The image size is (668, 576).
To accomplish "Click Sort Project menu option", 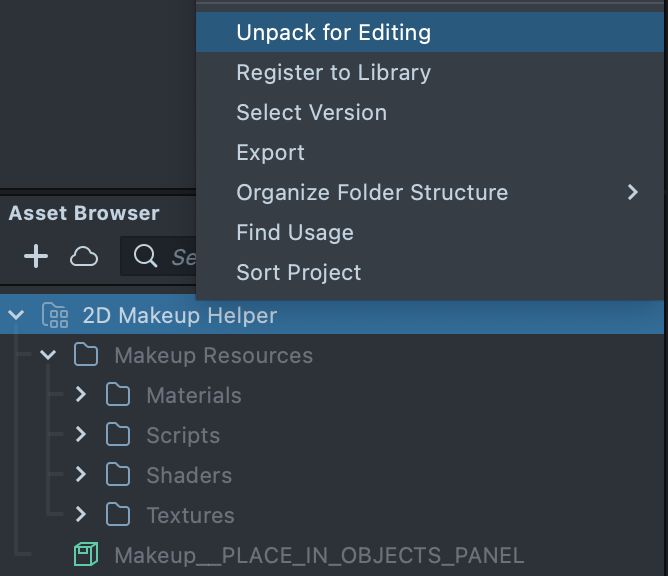I will point(299,273).
